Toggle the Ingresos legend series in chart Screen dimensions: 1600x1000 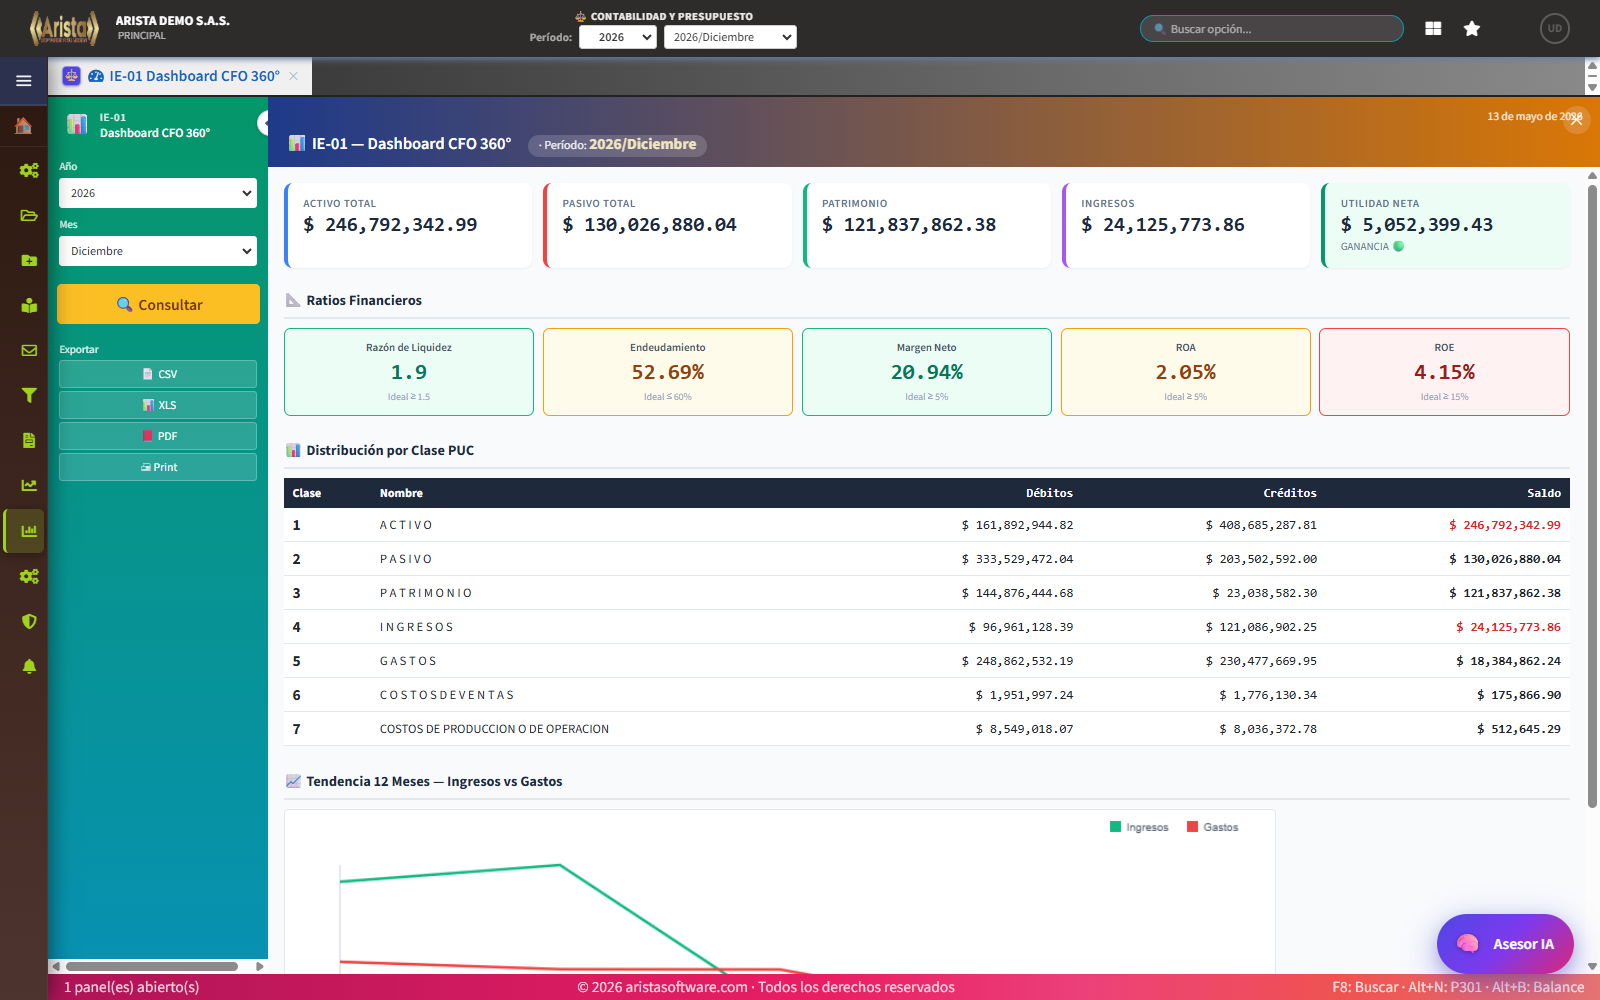[1139, 827]
